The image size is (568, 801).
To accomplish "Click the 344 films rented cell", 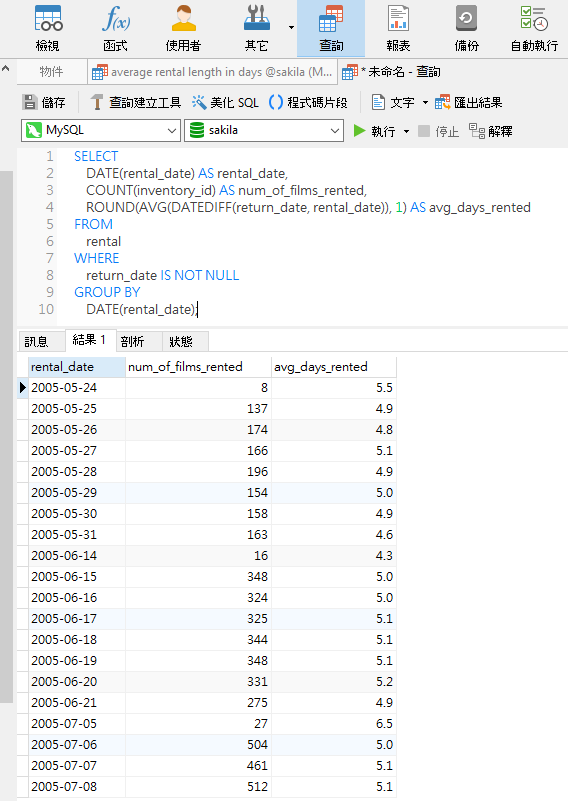I will click(x=198, y=639).
